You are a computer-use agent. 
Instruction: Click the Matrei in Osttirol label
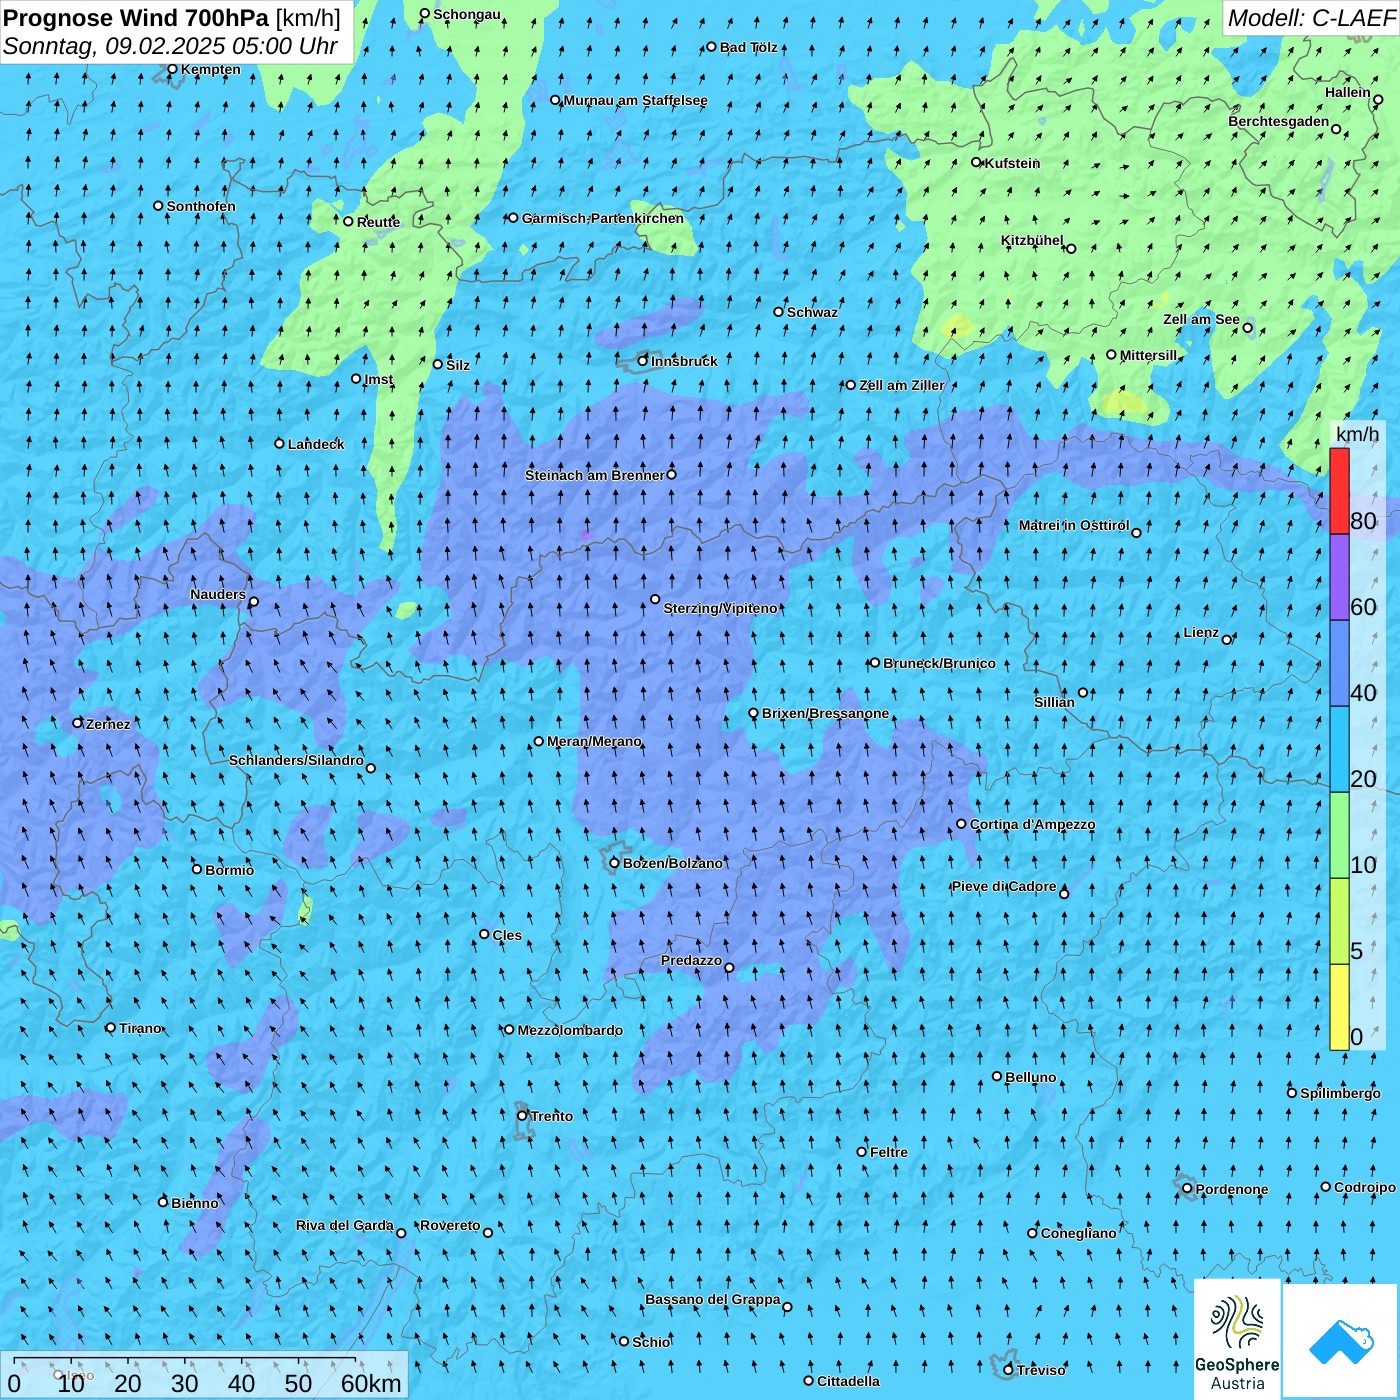click(1074, 526)
